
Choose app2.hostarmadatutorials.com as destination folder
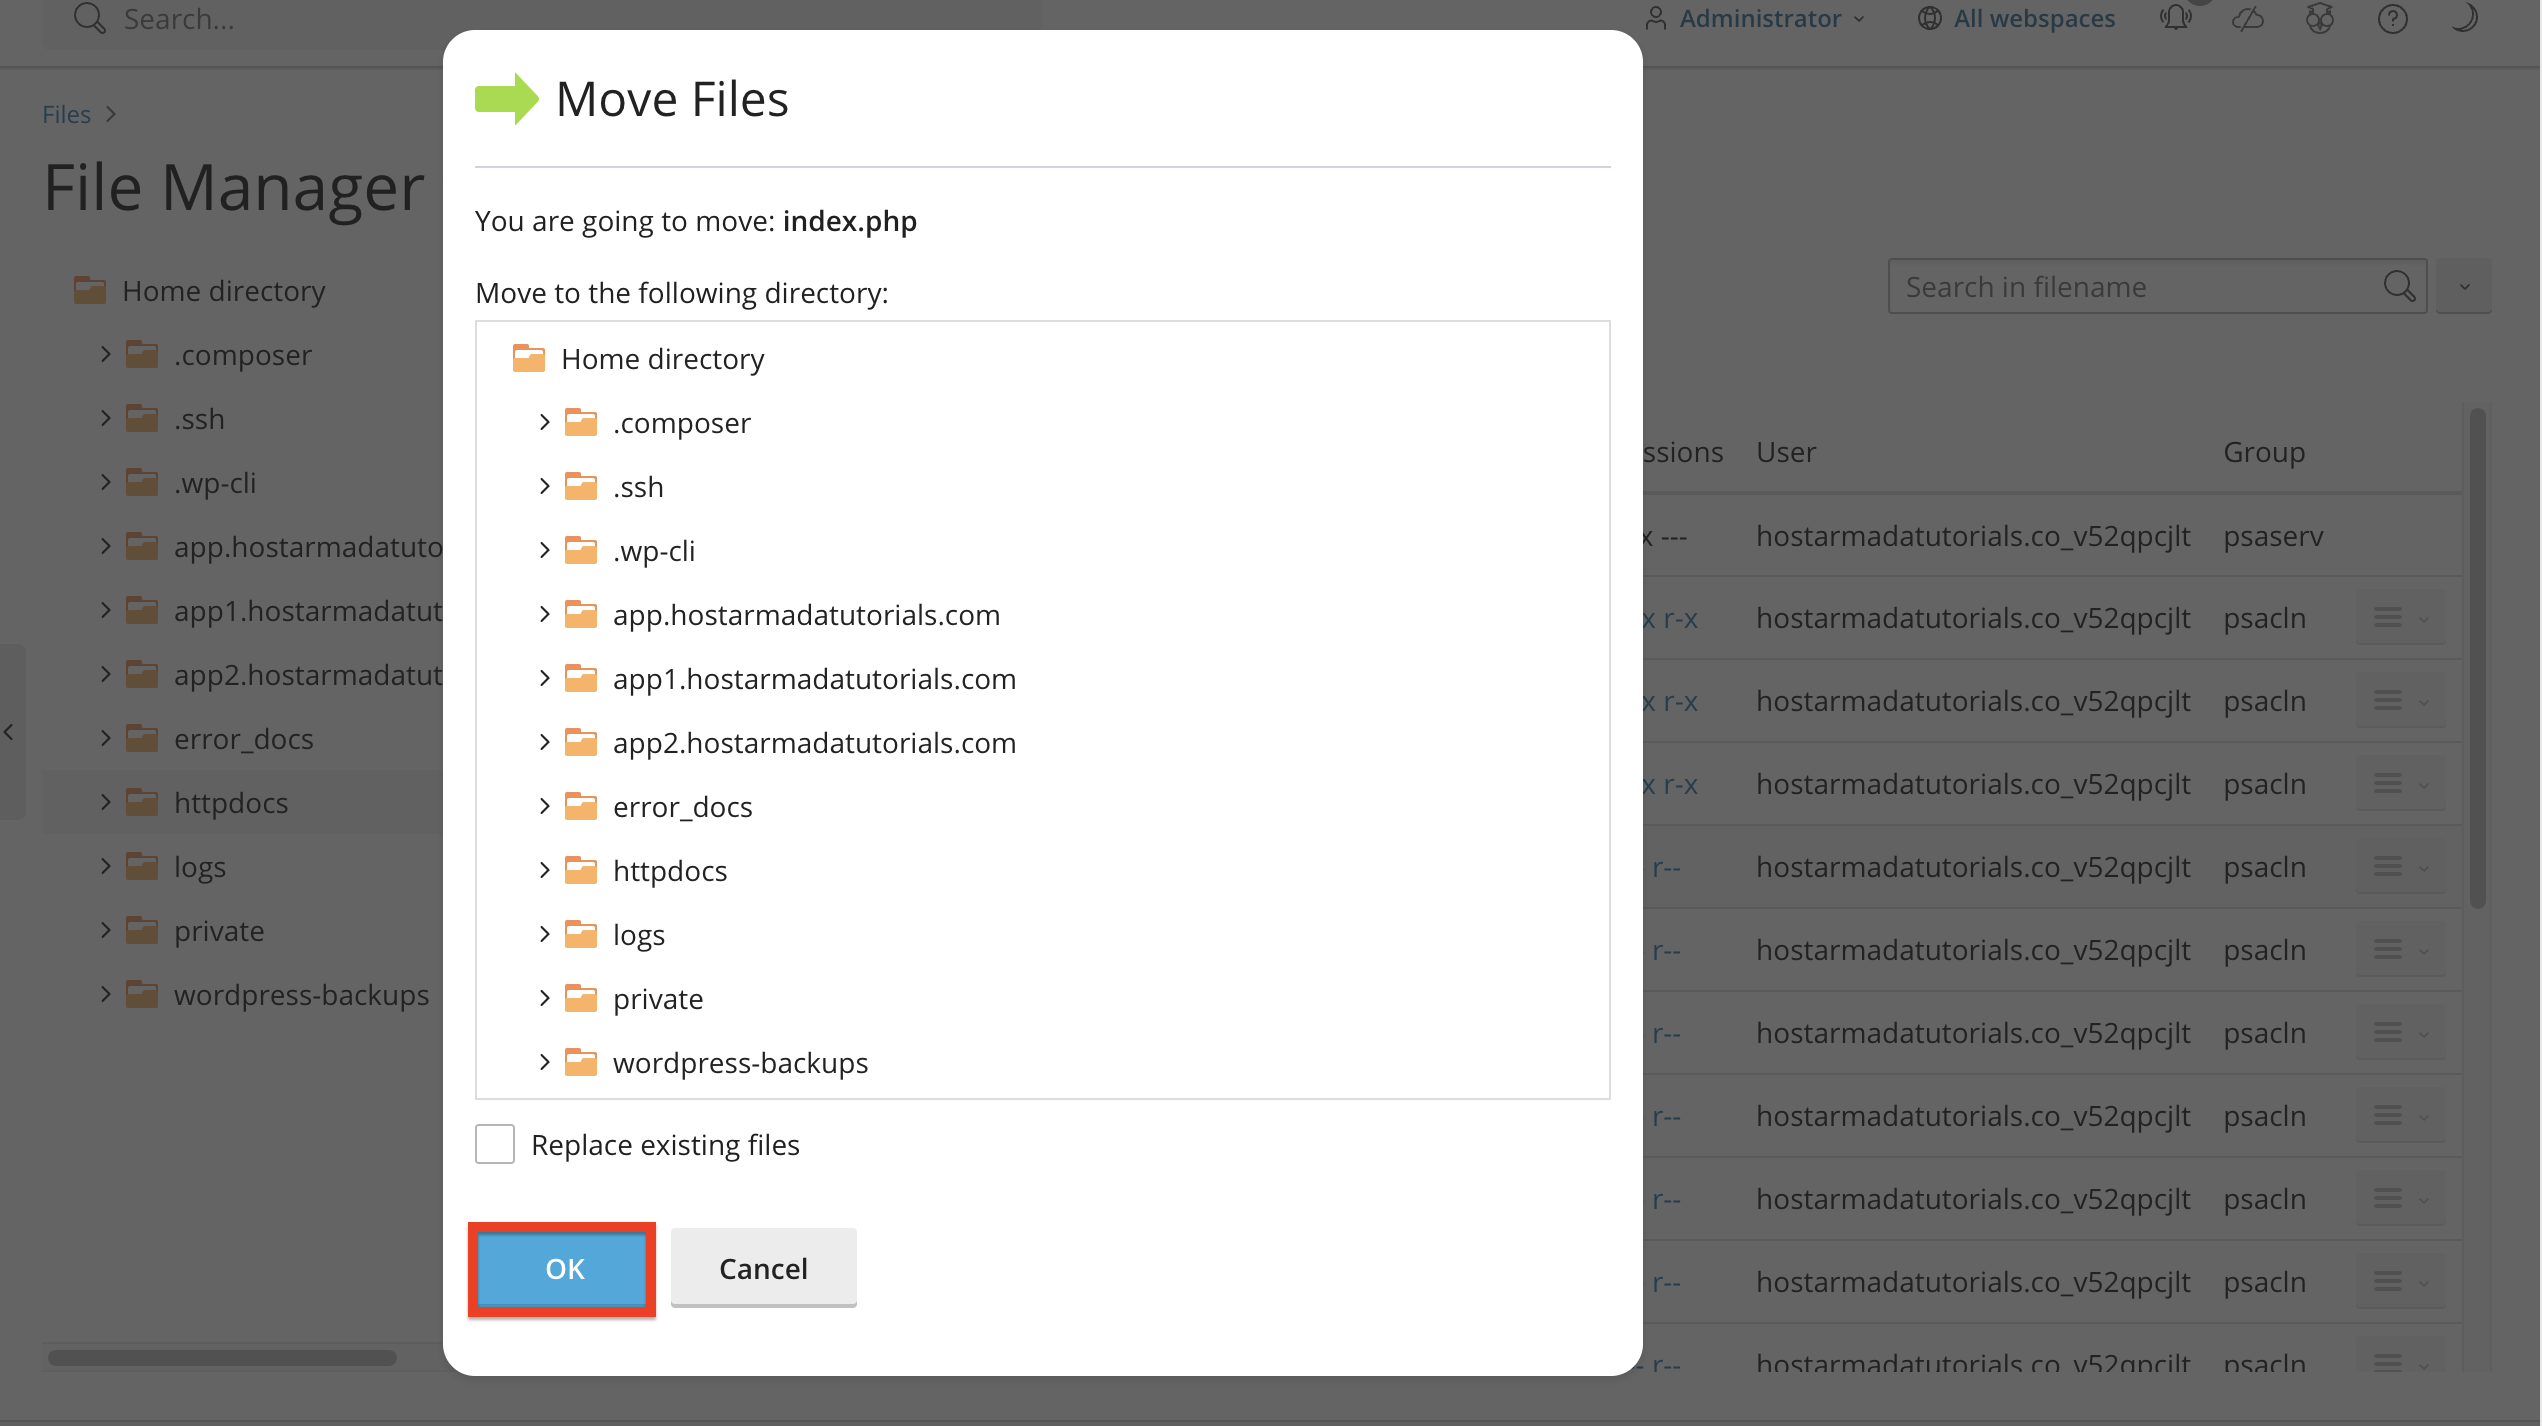tap(814, 743)
